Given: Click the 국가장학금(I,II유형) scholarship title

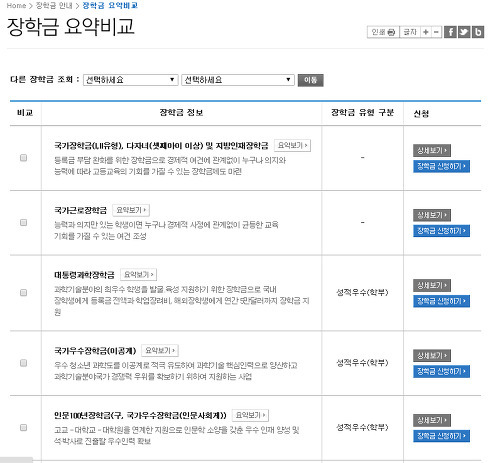Looking at the screenshot, I should click(x=161, y=146).
